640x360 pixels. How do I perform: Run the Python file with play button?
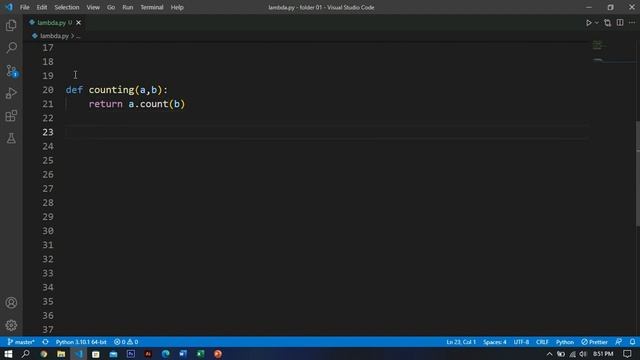pos(589,23)
